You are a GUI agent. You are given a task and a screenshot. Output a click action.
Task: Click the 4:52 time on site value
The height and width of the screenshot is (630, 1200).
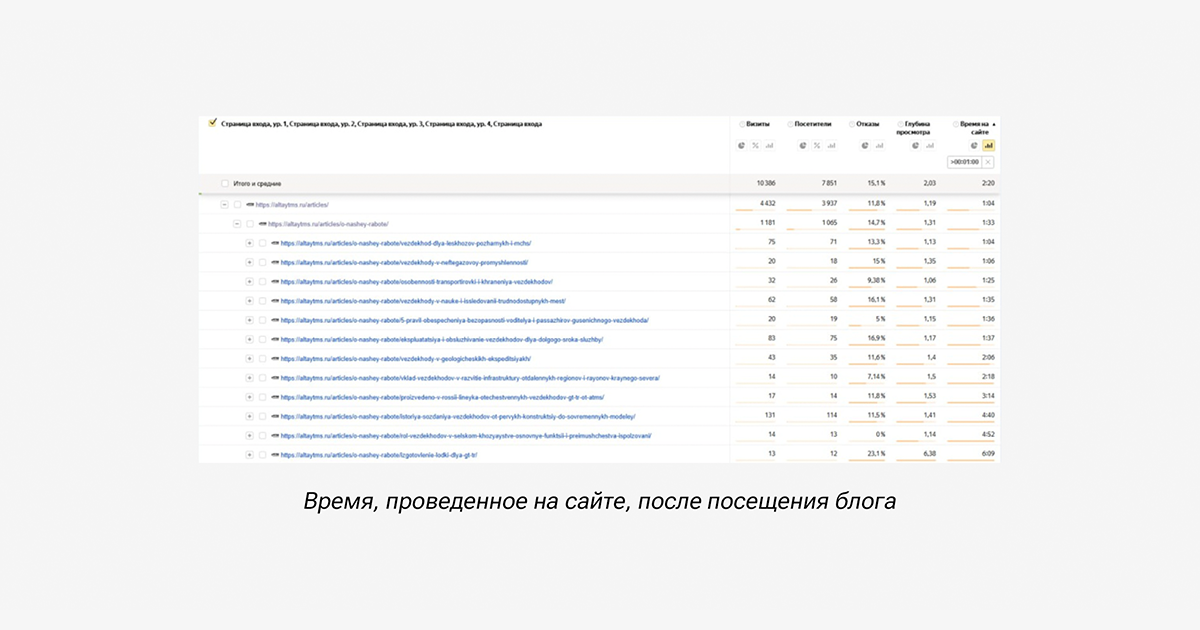987,436
